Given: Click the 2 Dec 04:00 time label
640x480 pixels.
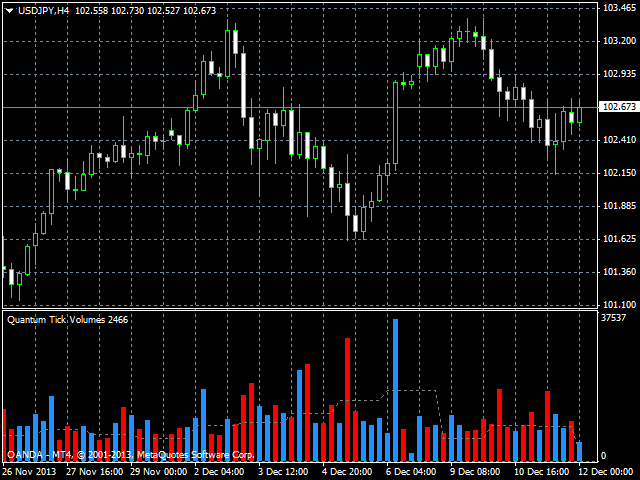Looking at the screenshot, I should click(219, 472).
